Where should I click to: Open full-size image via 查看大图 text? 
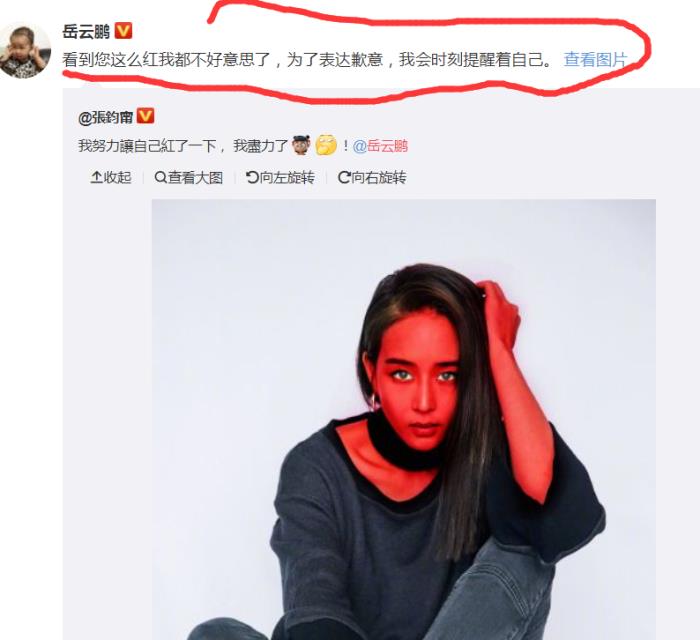[x=195, y=178]
